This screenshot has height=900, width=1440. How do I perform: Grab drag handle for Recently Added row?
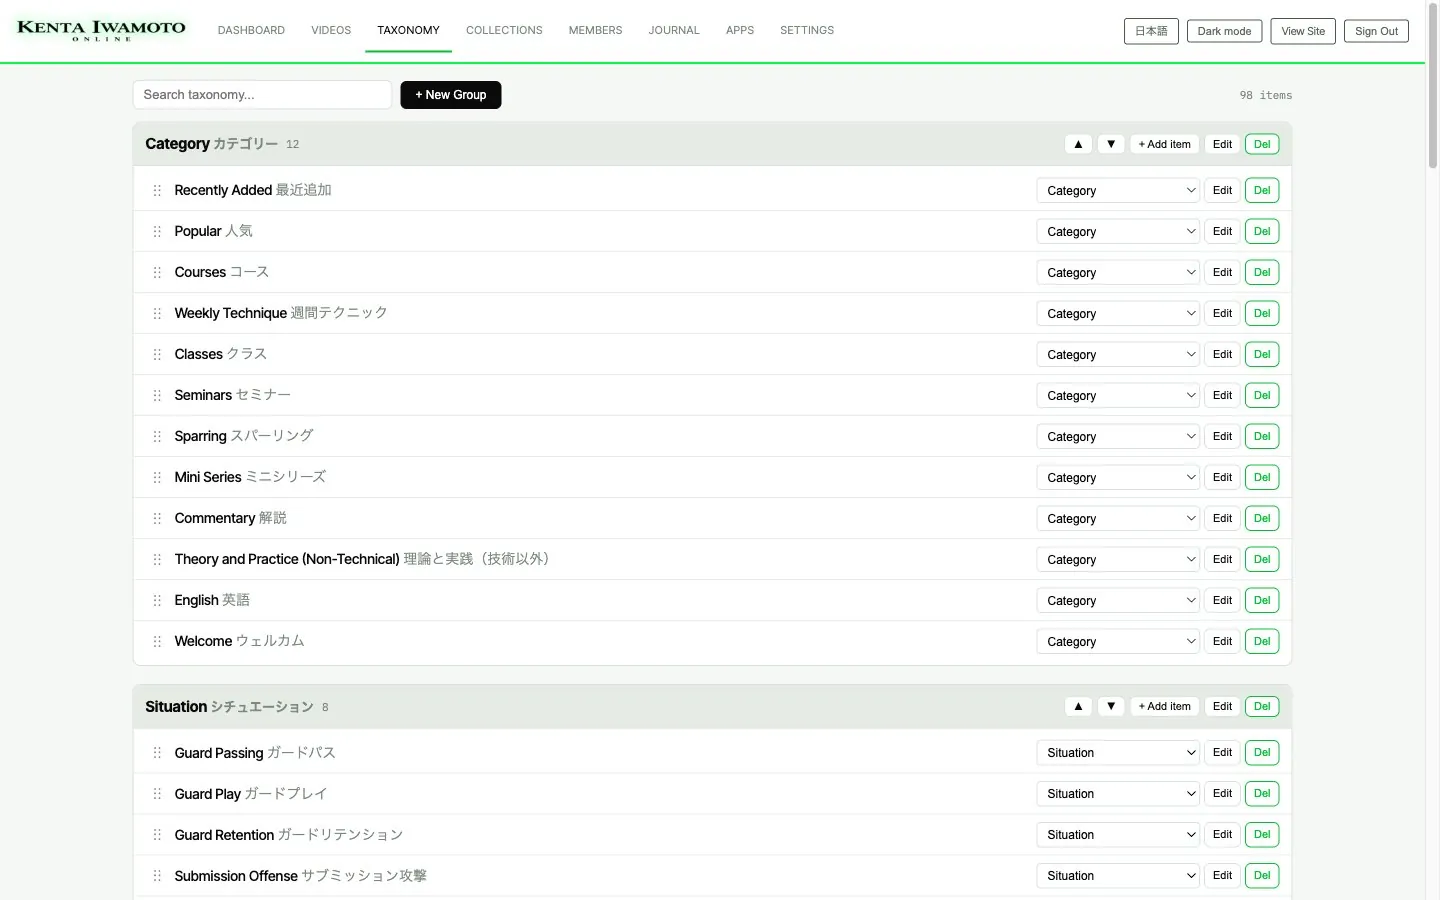click(x=157, y=190)
